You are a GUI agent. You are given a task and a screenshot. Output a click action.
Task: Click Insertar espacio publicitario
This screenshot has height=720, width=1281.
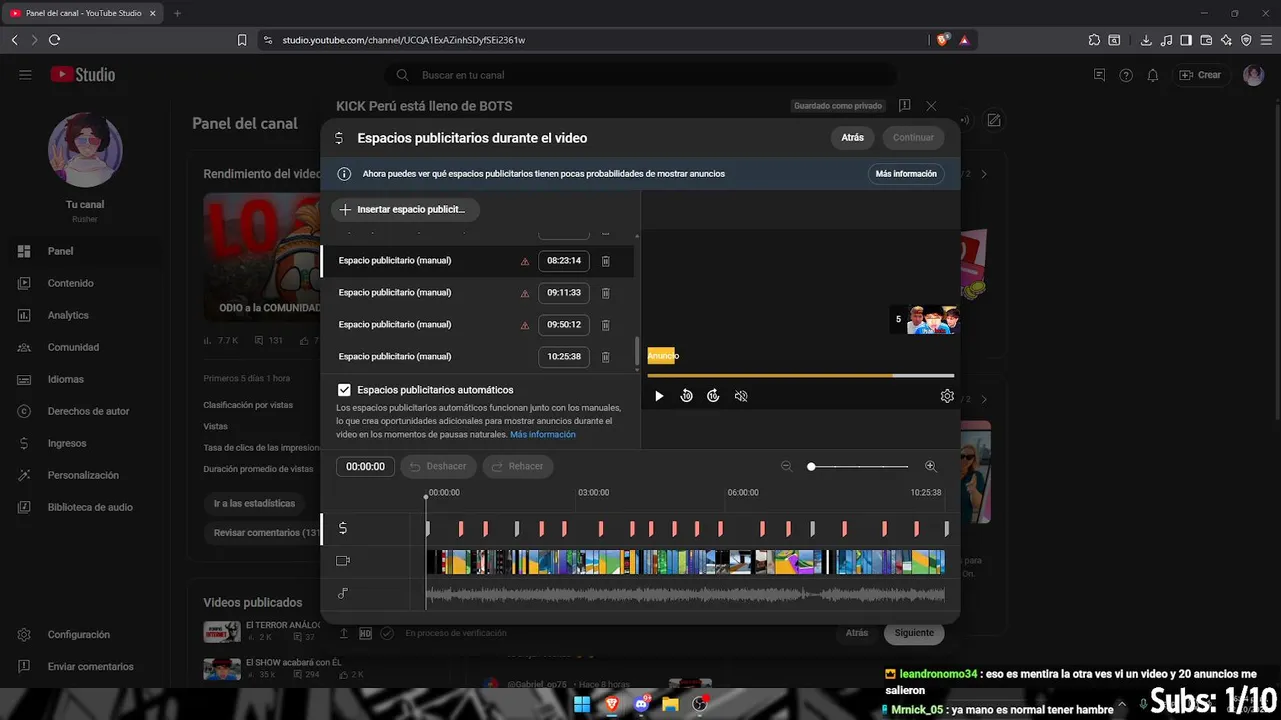click(405, 210)
